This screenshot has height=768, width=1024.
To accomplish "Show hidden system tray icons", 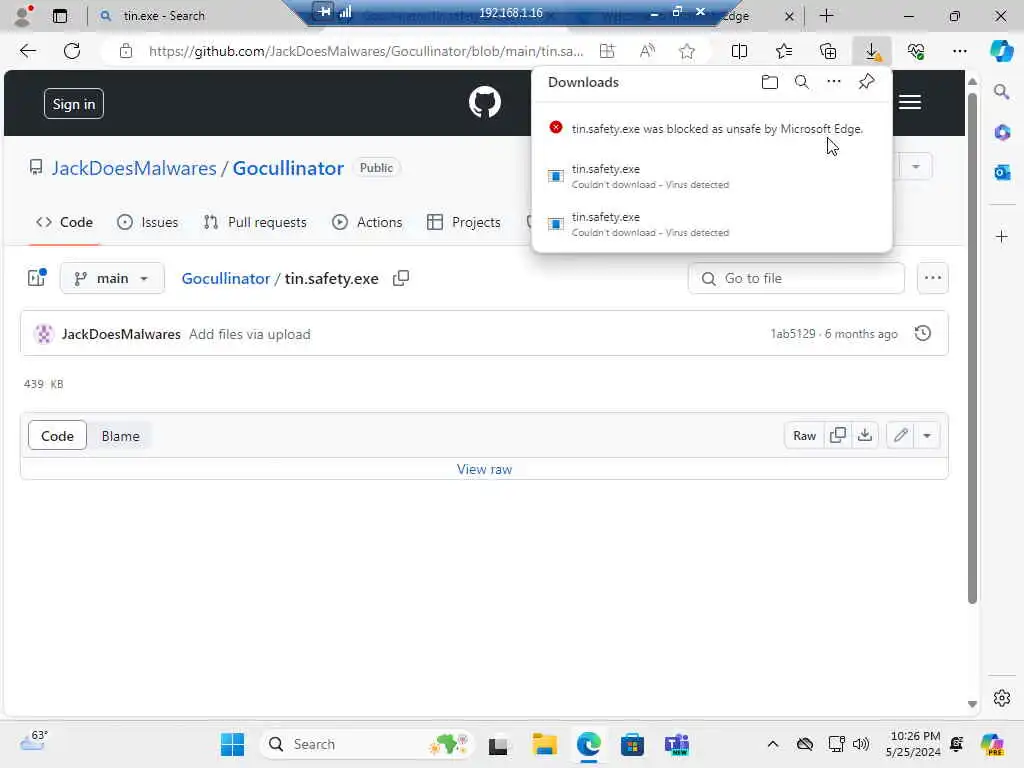I will [x=773, y=744].
